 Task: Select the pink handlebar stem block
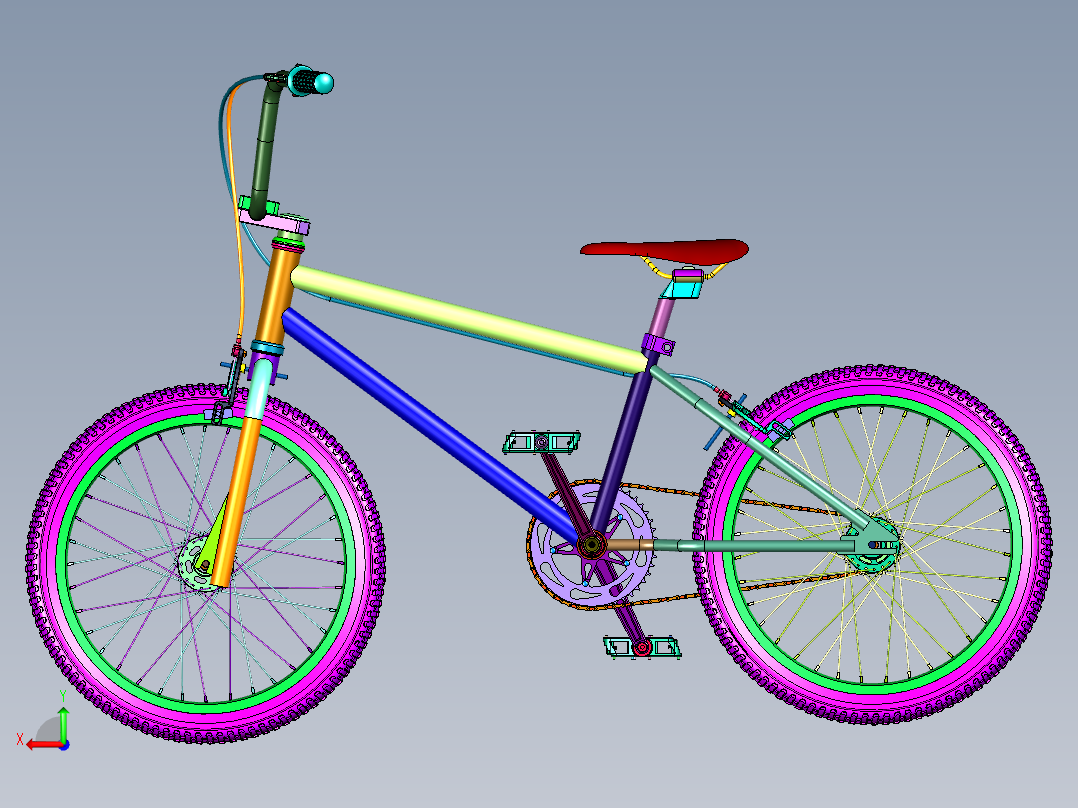pos(275,221)
